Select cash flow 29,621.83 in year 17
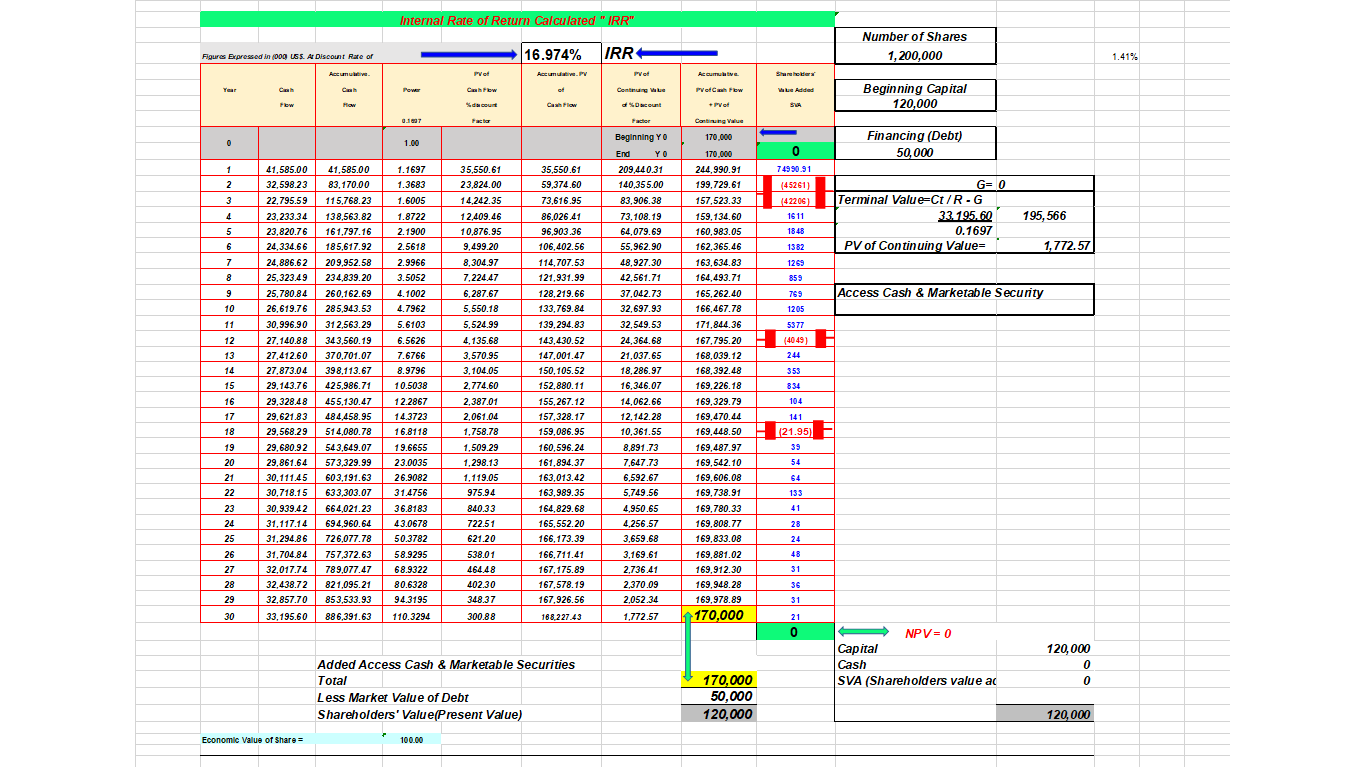The image size is (1366, 768). pos(287,416)
